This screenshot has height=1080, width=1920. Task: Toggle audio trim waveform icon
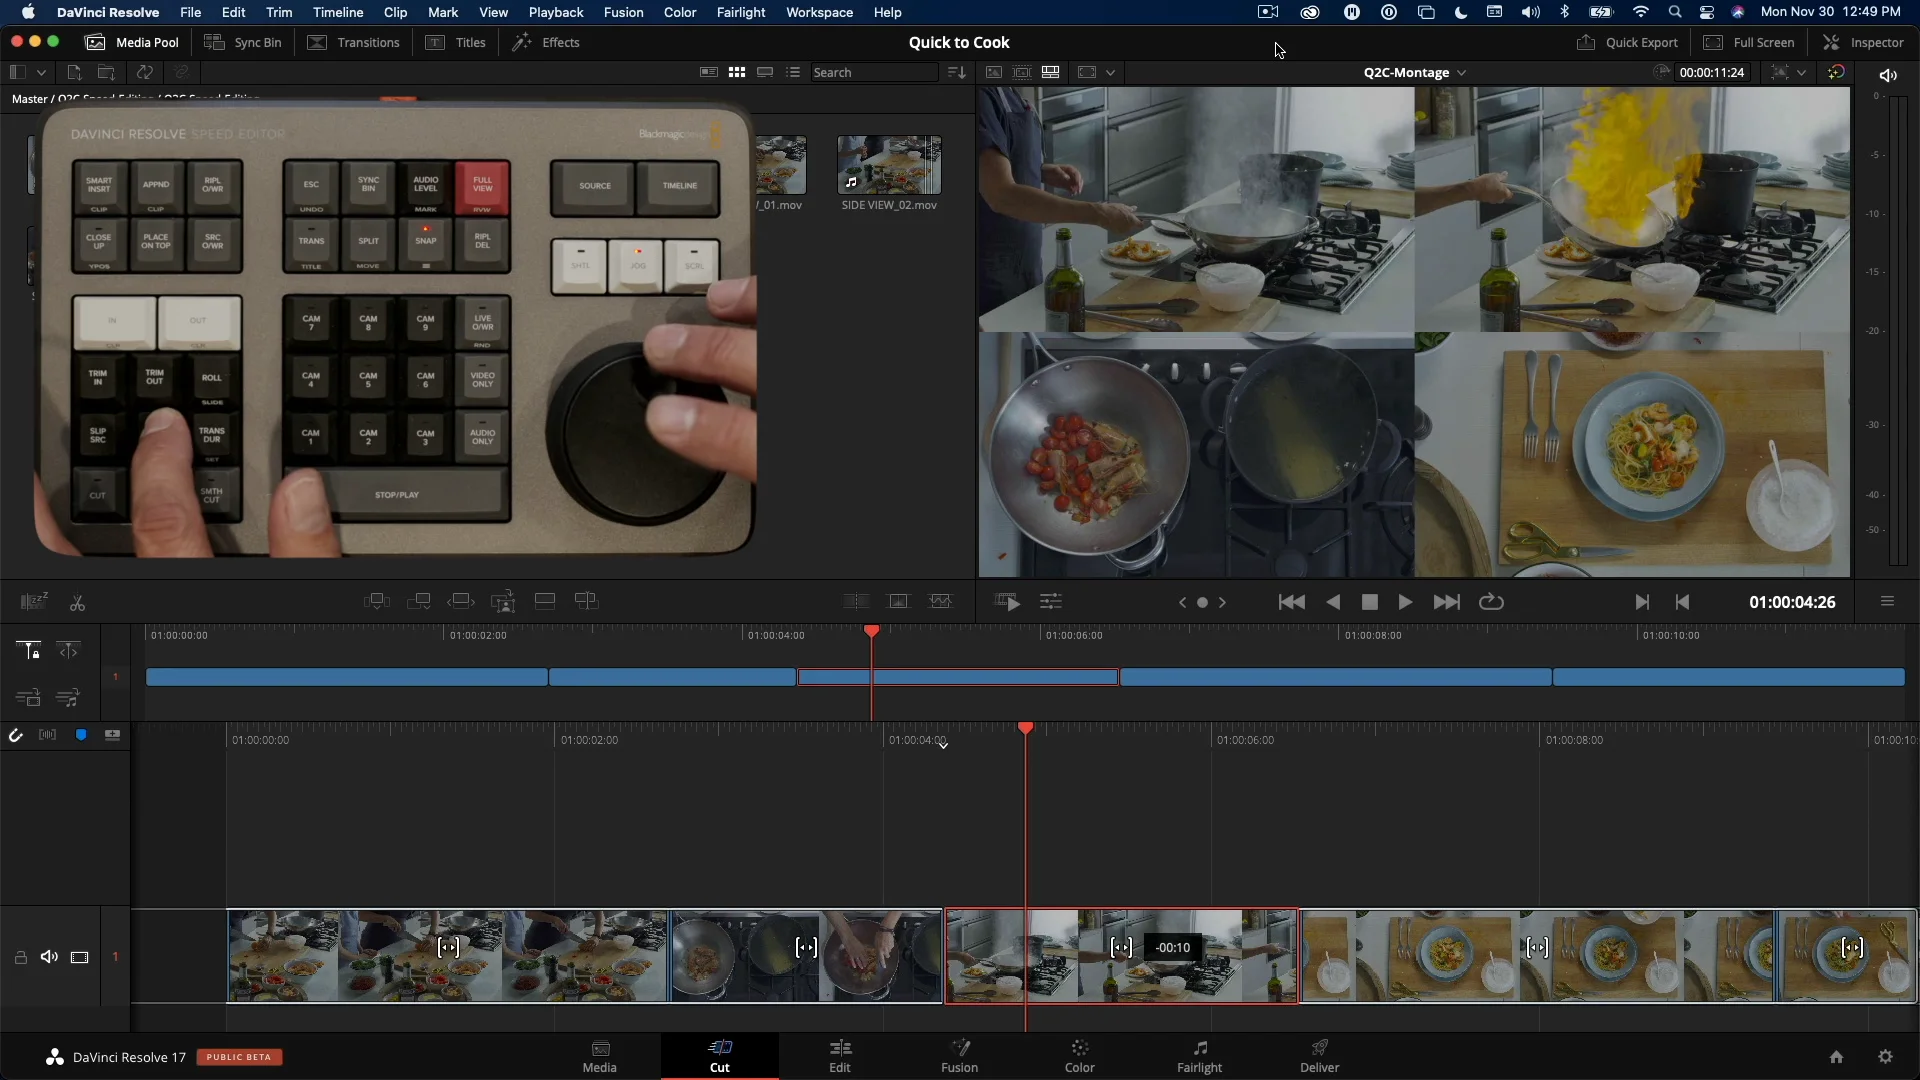pos(47,735)
